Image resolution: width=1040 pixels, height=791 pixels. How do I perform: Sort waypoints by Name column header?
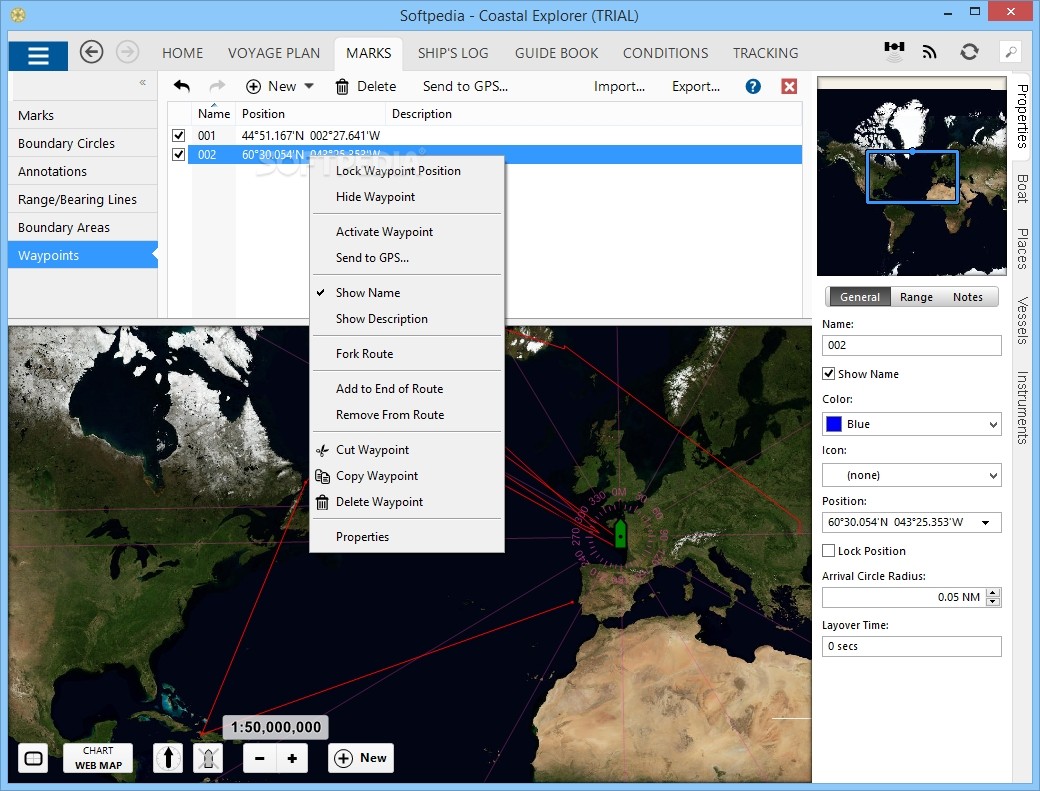pyautogui.click(x=214, y=113)
